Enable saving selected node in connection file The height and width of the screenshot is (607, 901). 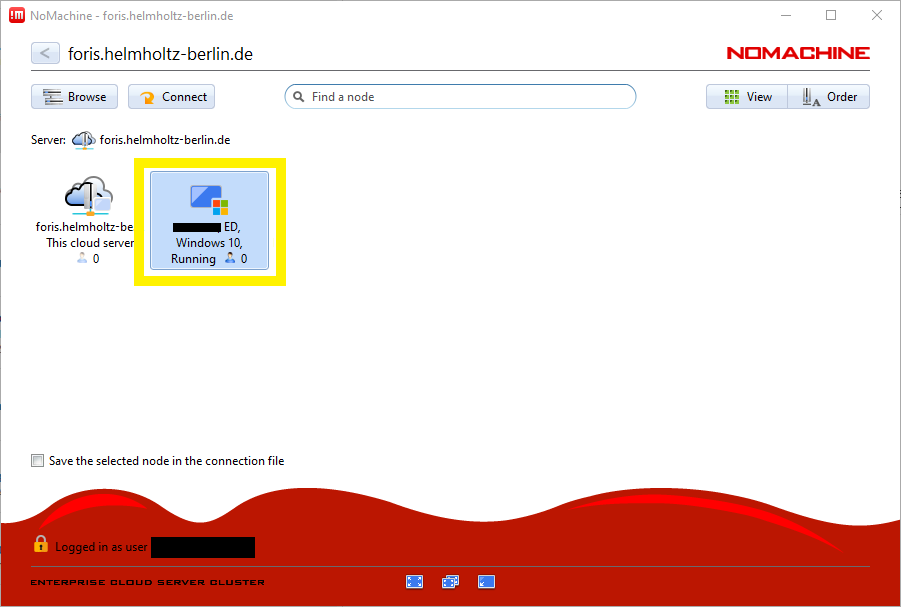click(37, 460)
